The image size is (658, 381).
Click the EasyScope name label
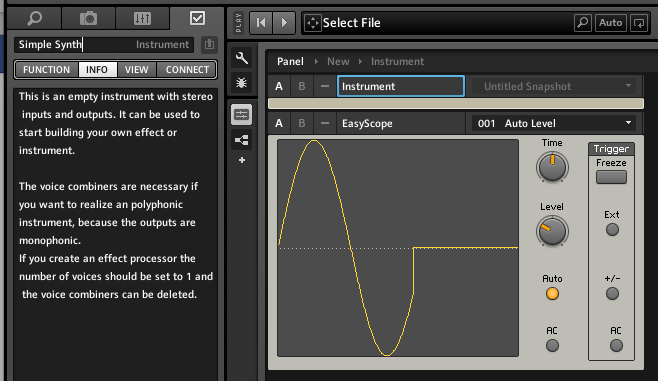(x=367, y=123)
